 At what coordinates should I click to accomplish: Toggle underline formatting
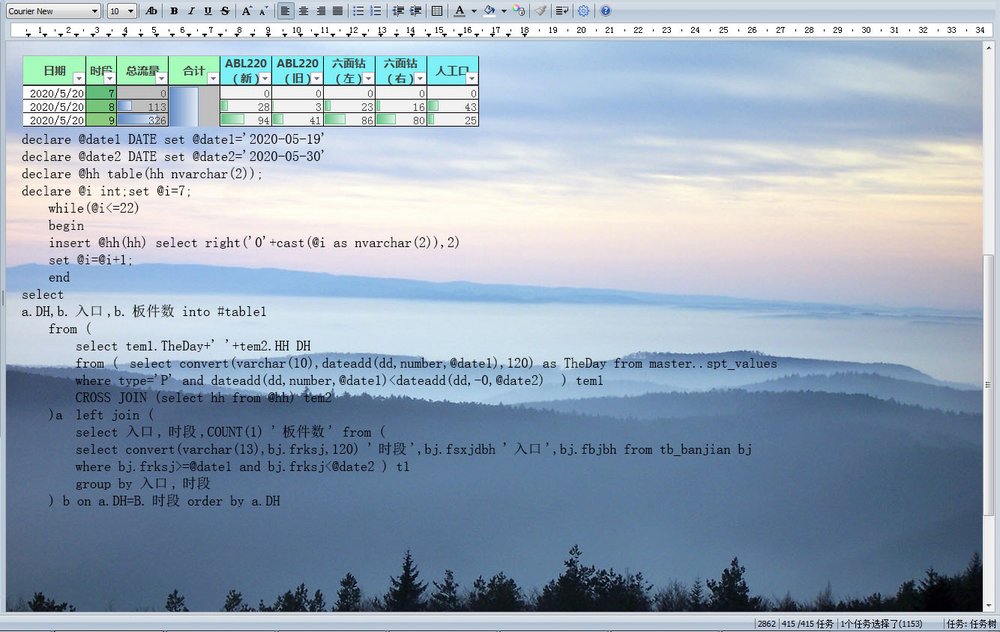pos(208,11)
